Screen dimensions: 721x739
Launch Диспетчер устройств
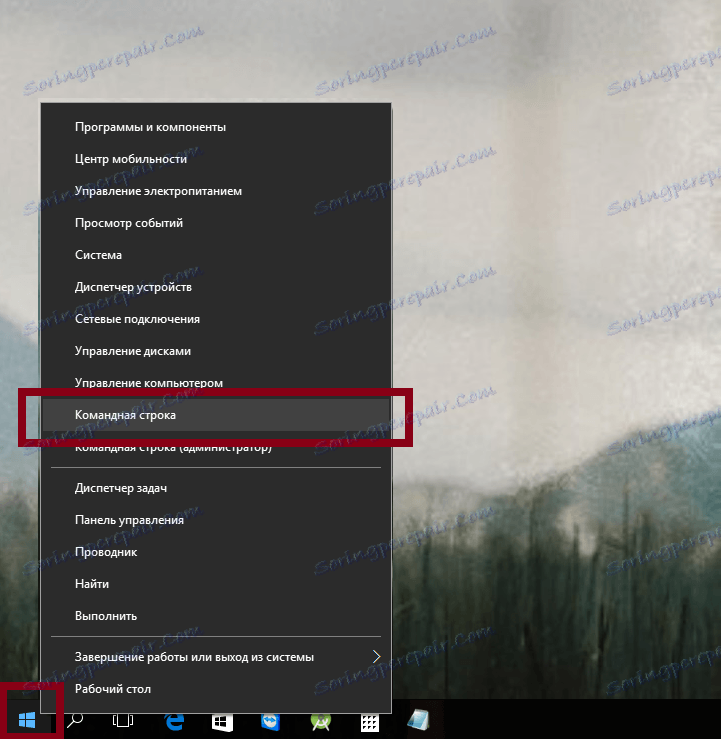tap(216, 287)
